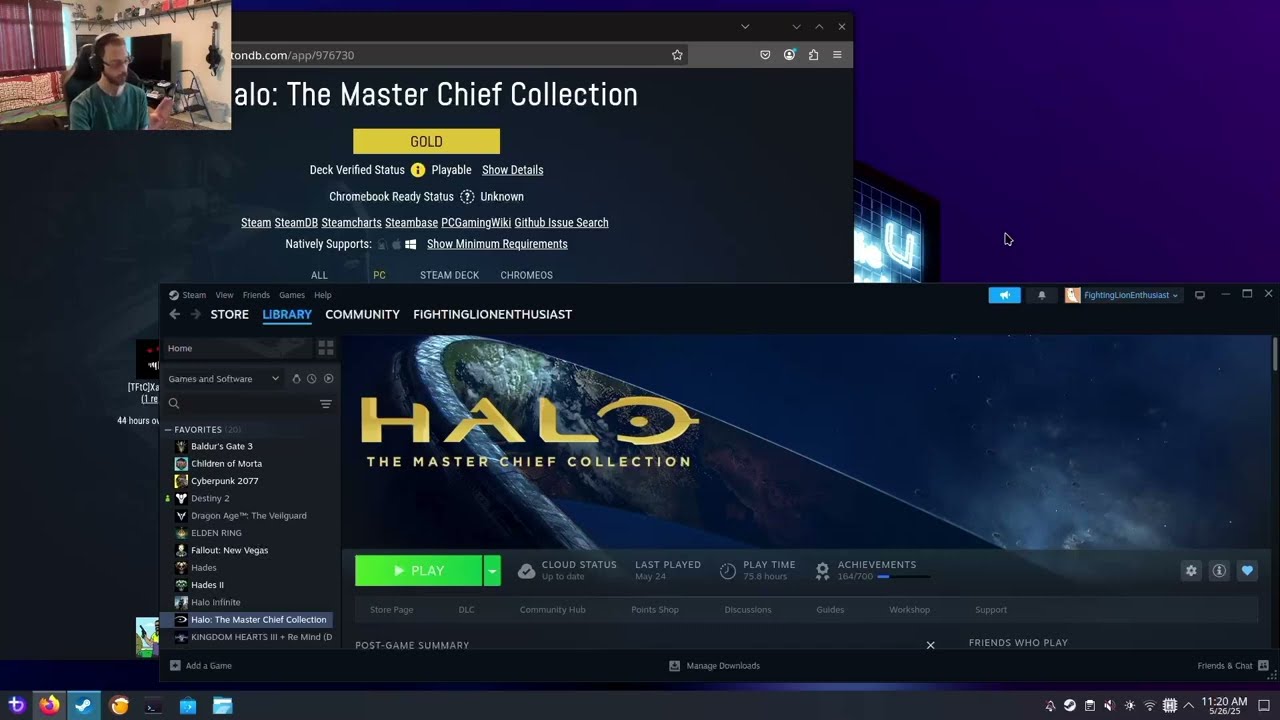This screenshot has width=1280, height=720.
Task: Toggle the ready-to-play filter icon
Action: [x=328, y=379]
